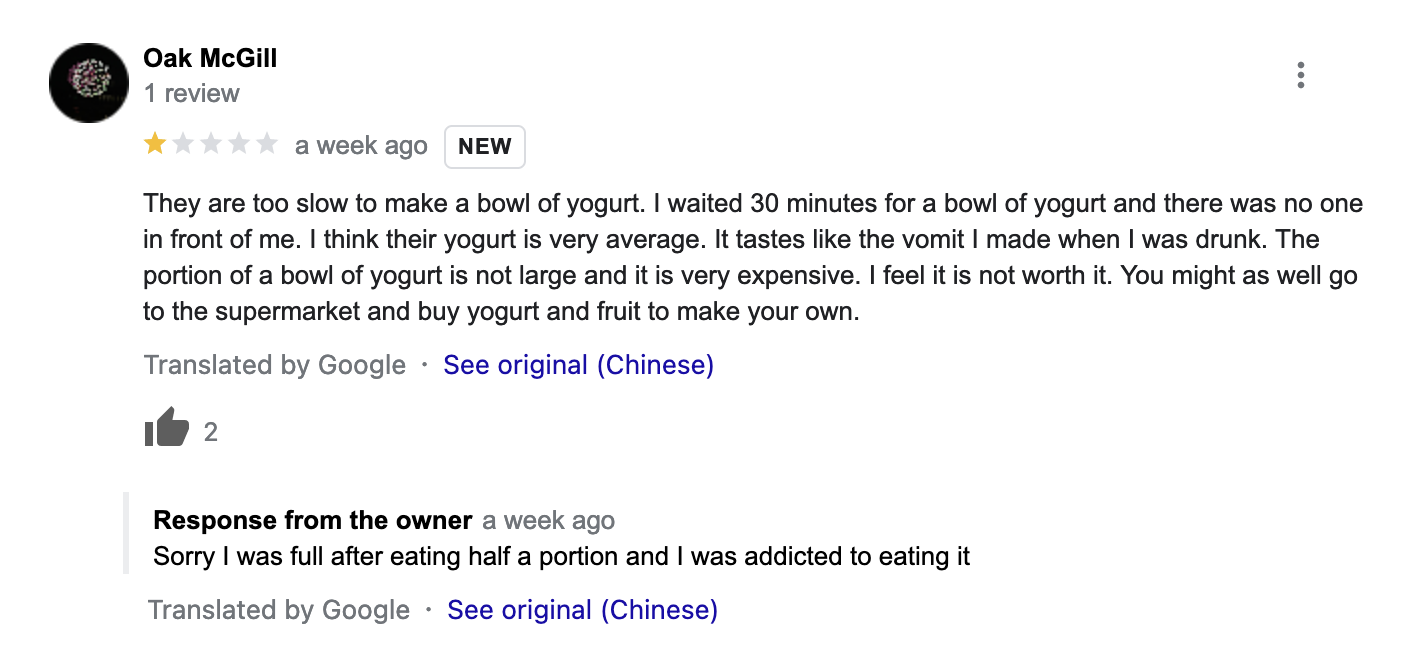Image resolution: width=1416 pixels, height=672 pixels.
Task: Click the thumbs-up helpful icon
Action: (x=166, y=430)
